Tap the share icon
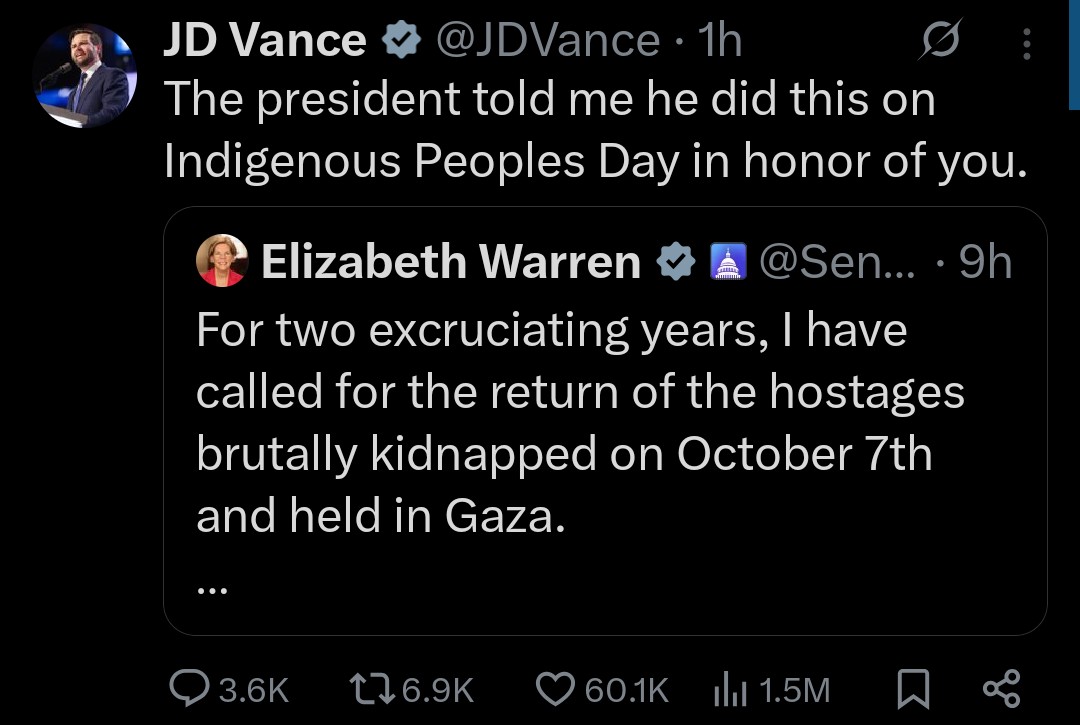Screen dimensions: 1080x725 [1001, 688]
